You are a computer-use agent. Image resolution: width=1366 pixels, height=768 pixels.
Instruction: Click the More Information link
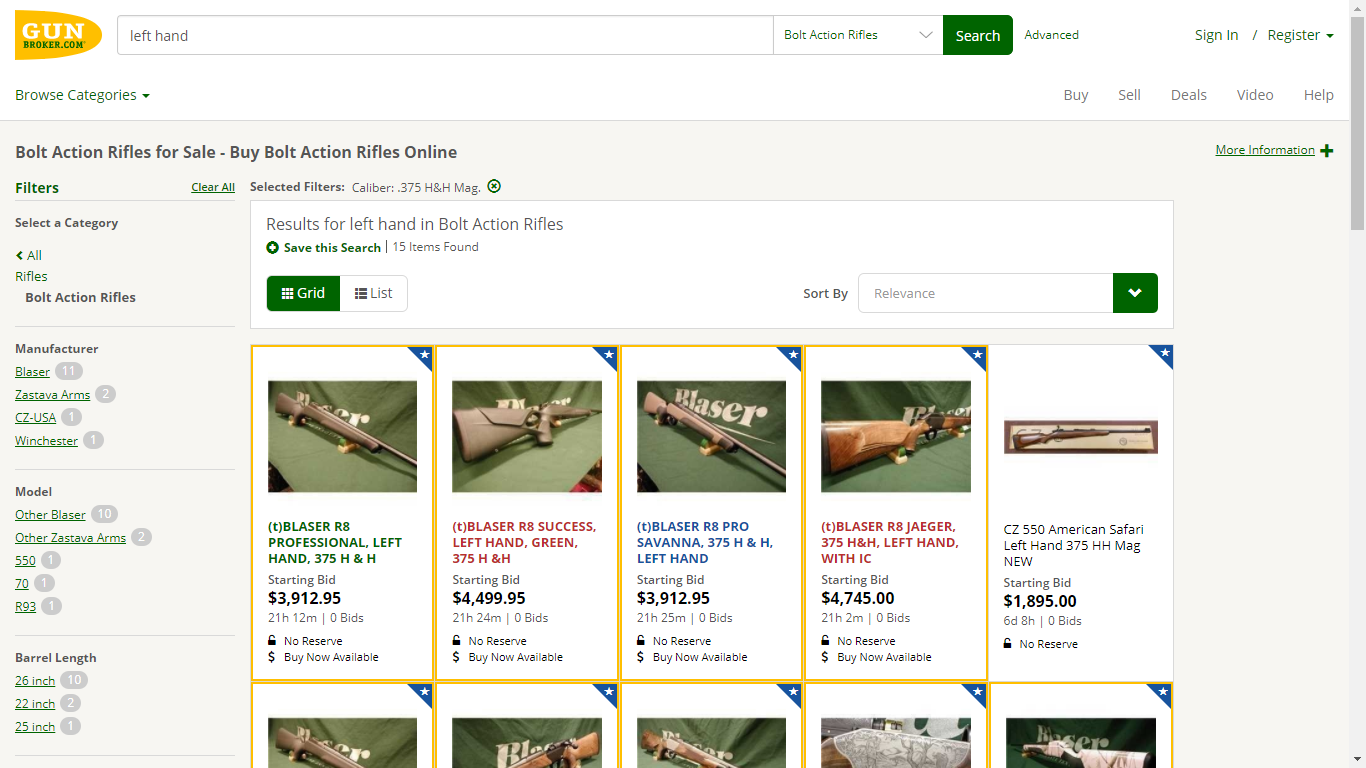(1265, 150)
